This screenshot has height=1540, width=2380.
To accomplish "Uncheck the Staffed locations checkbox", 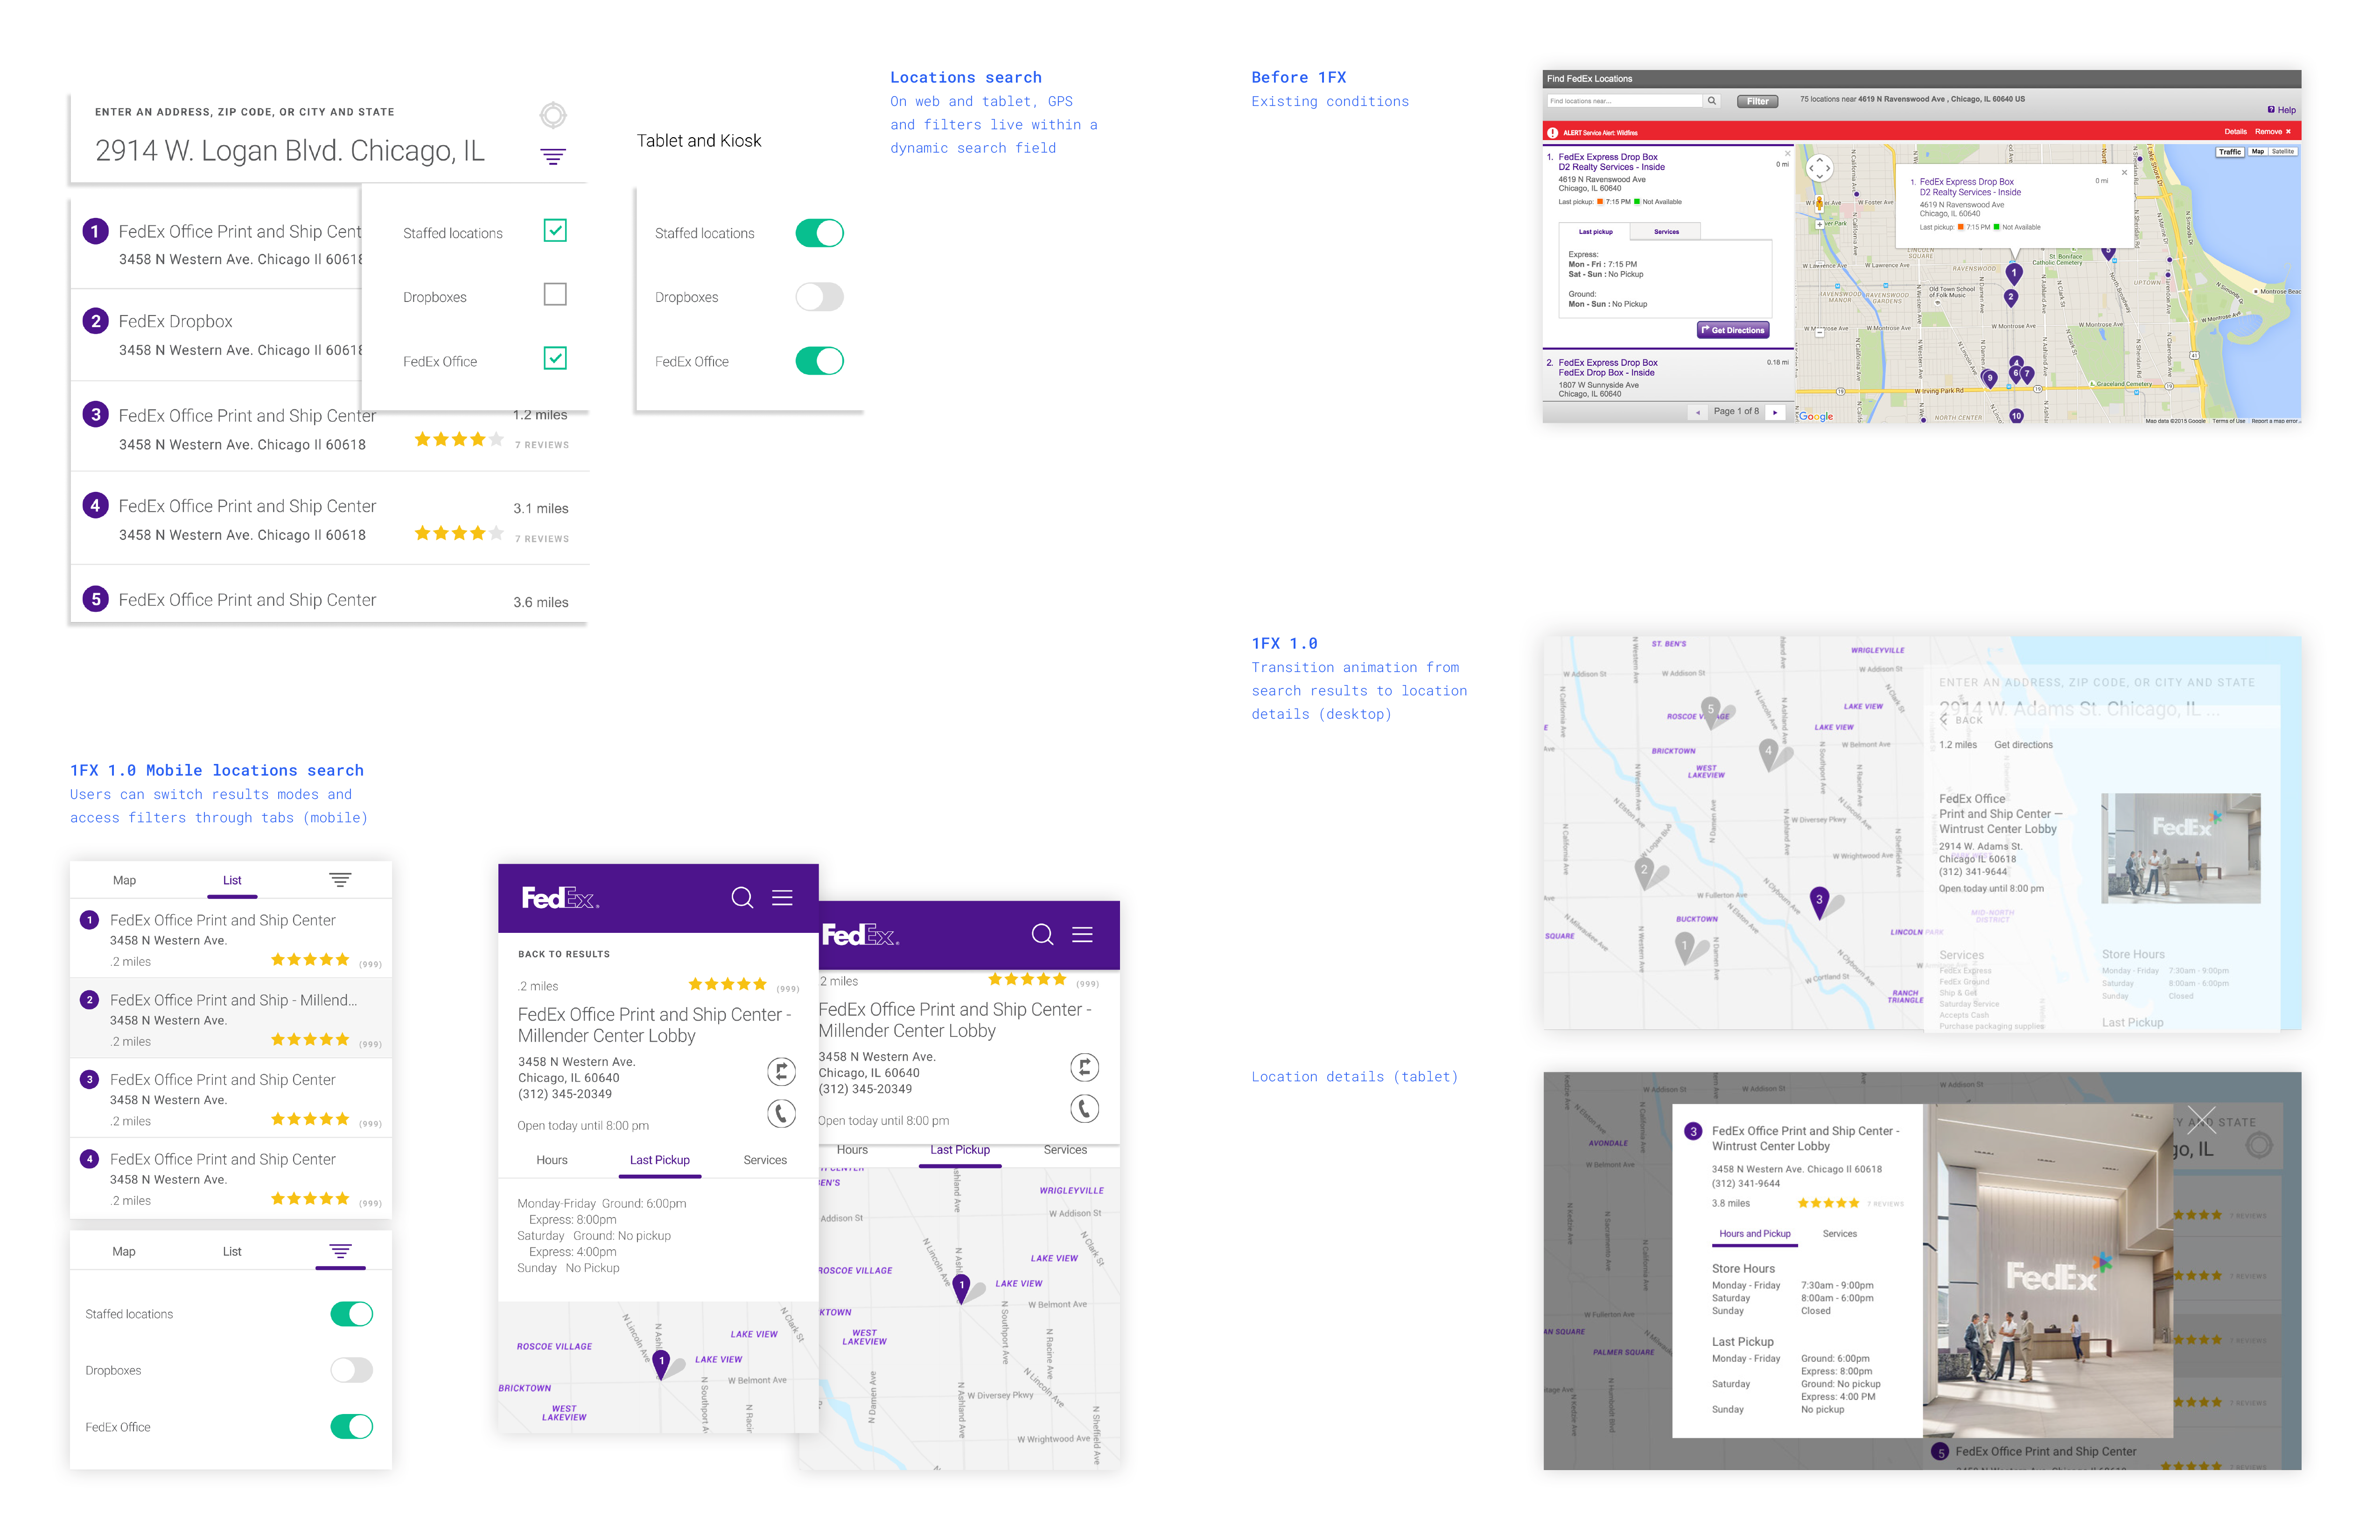I will [x=555, y=231].
